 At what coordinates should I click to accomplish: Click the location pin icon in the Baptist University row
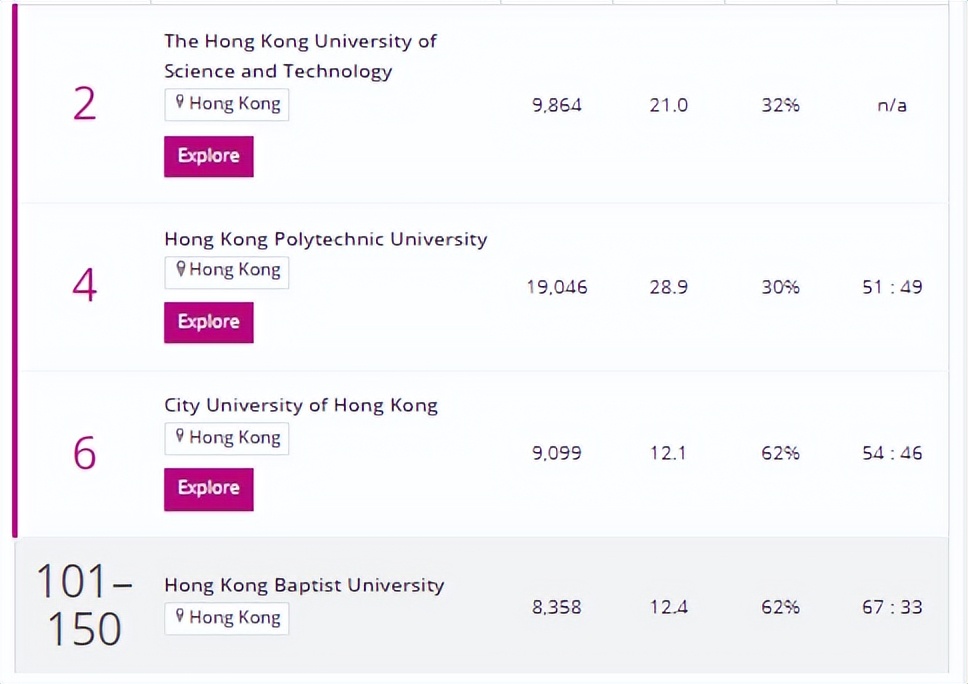tap(180, 618)
